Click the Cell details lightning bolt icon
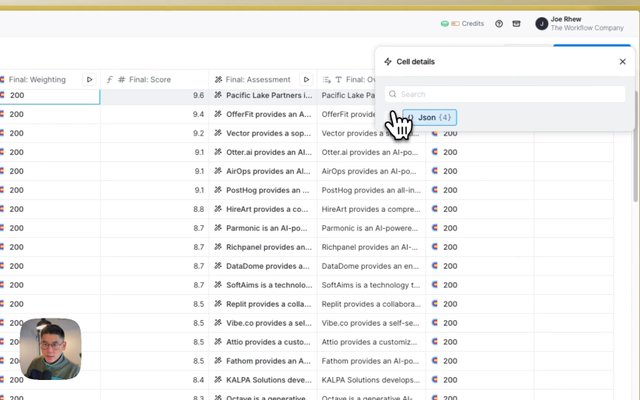Screen dimensions: 640x400 click(388, 61)
